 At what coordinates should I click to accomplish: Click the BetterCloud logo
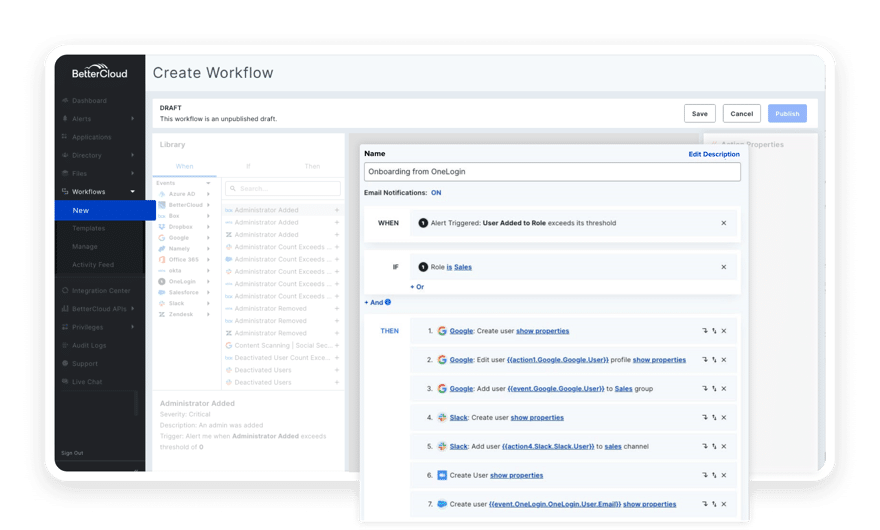pos(99,71)
